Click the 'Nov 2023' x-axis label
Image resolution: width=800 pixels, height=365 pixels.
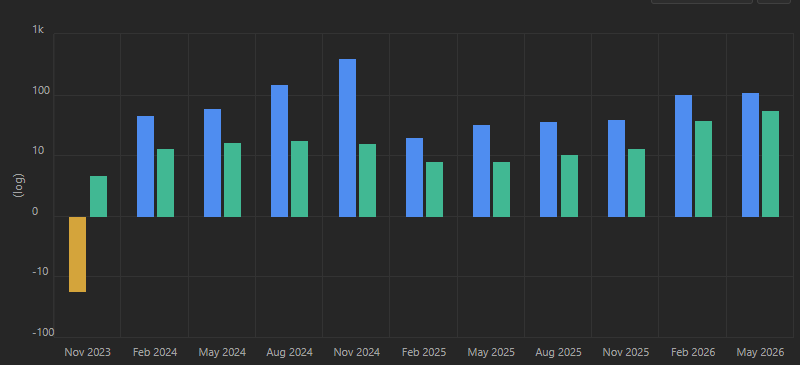tap(87, 352)
